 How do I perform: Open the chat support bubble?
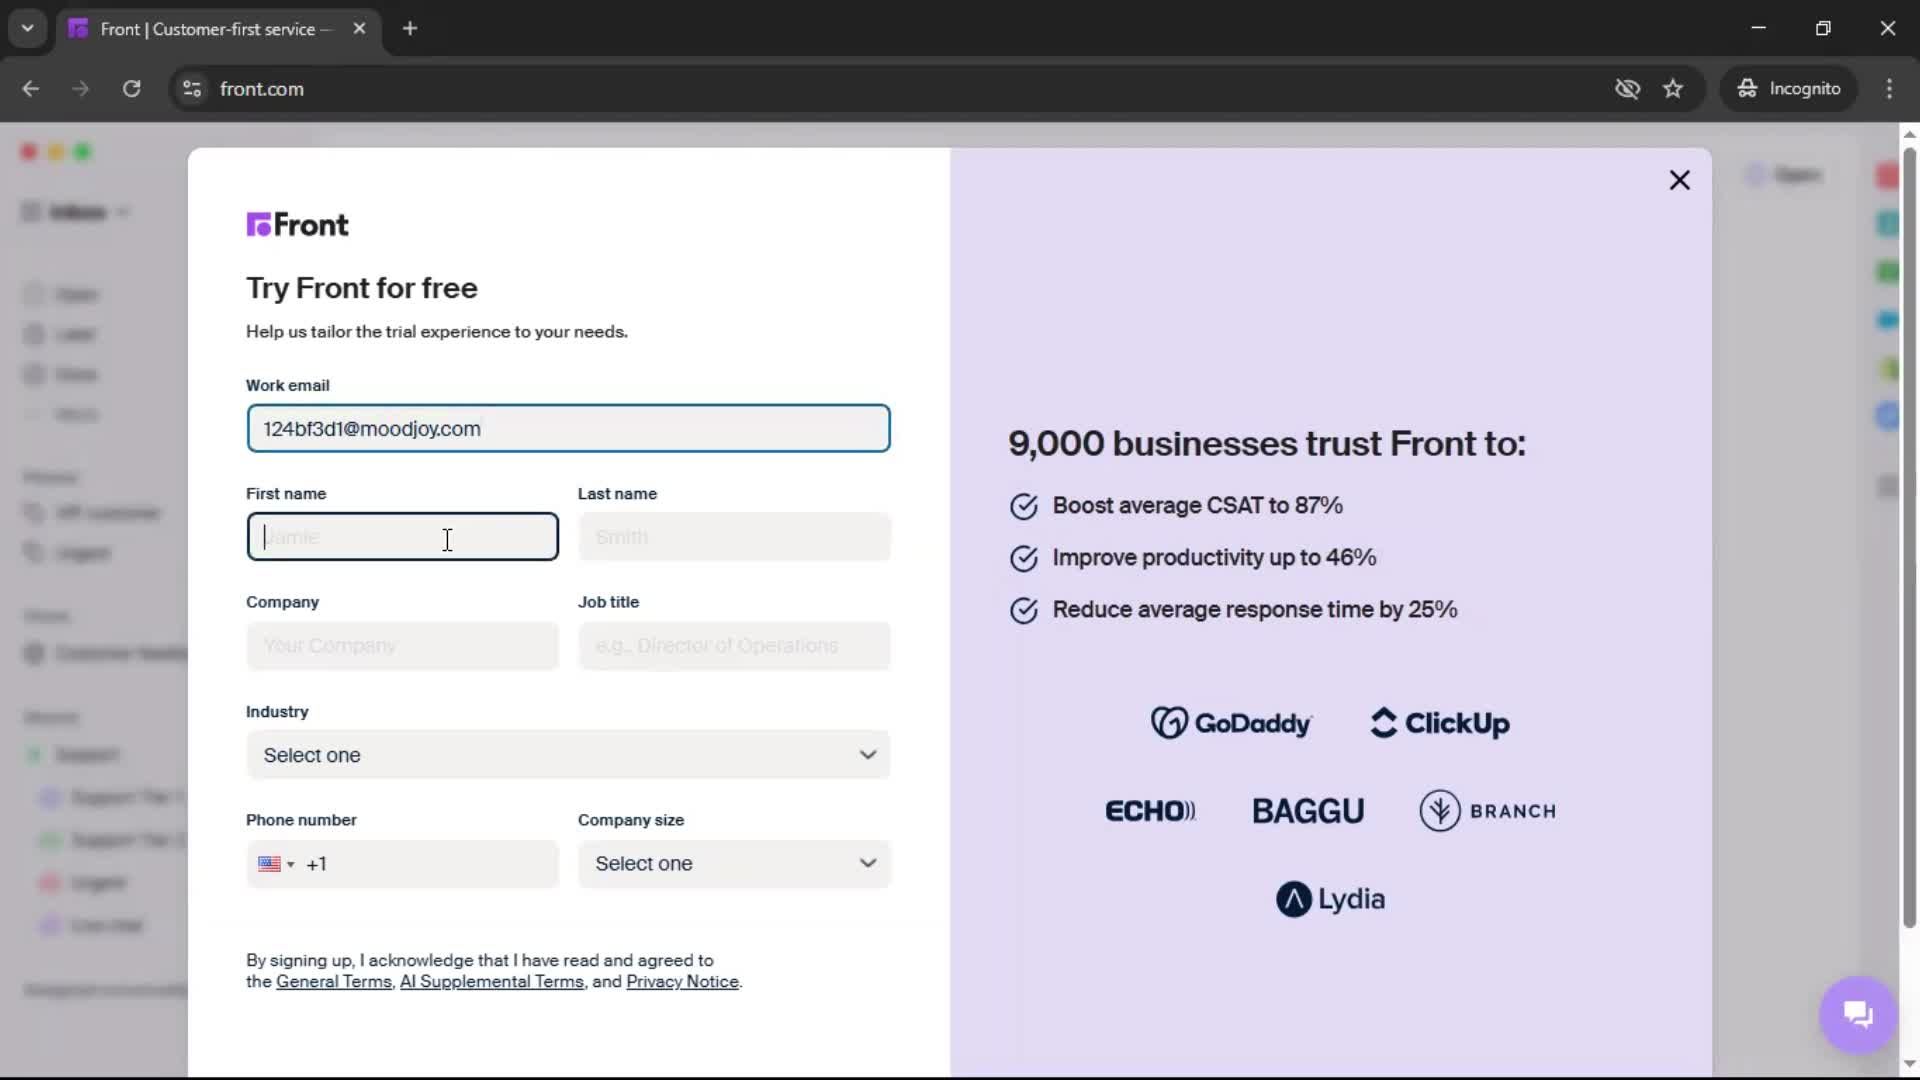pyautogui.click(x=1857, y=1014)
